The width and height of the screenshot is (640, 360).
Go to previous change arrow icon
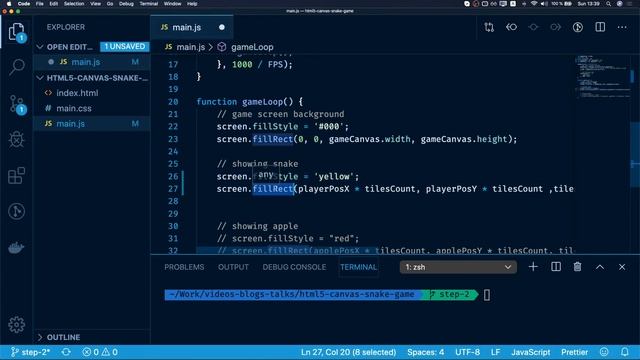[511, 27]
